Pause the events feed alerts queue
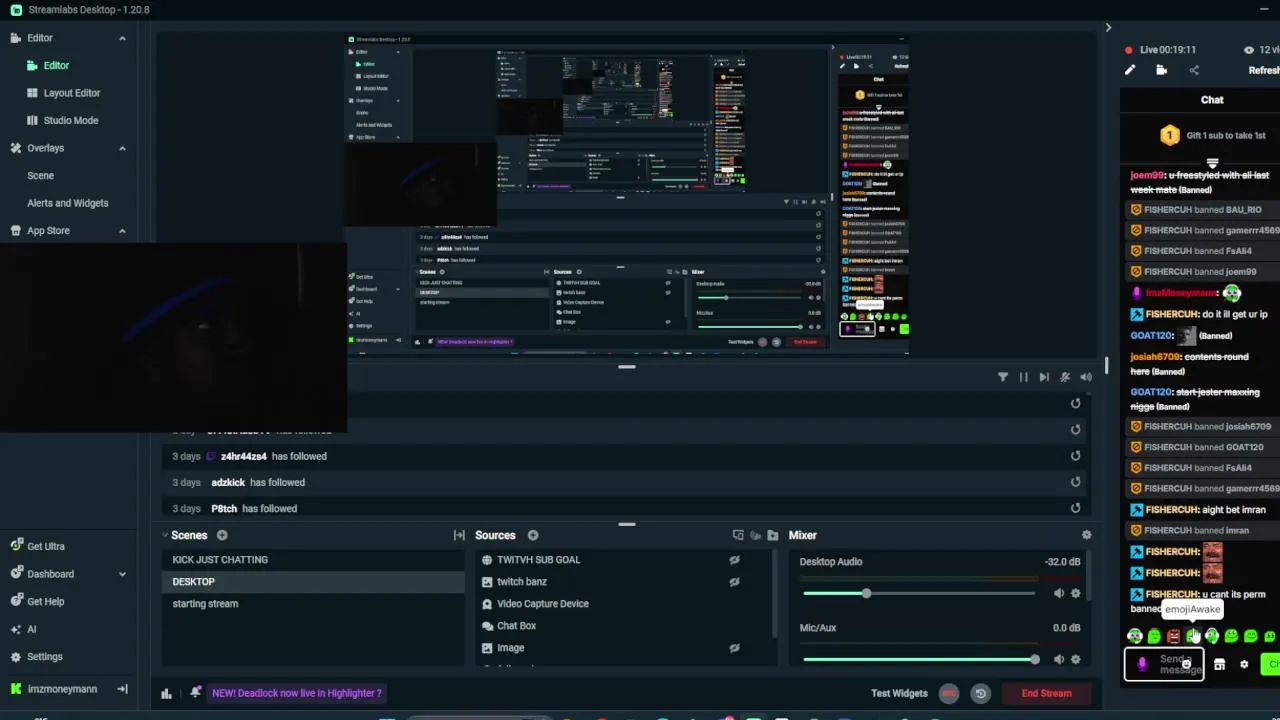 click(x=1023, y=377)
